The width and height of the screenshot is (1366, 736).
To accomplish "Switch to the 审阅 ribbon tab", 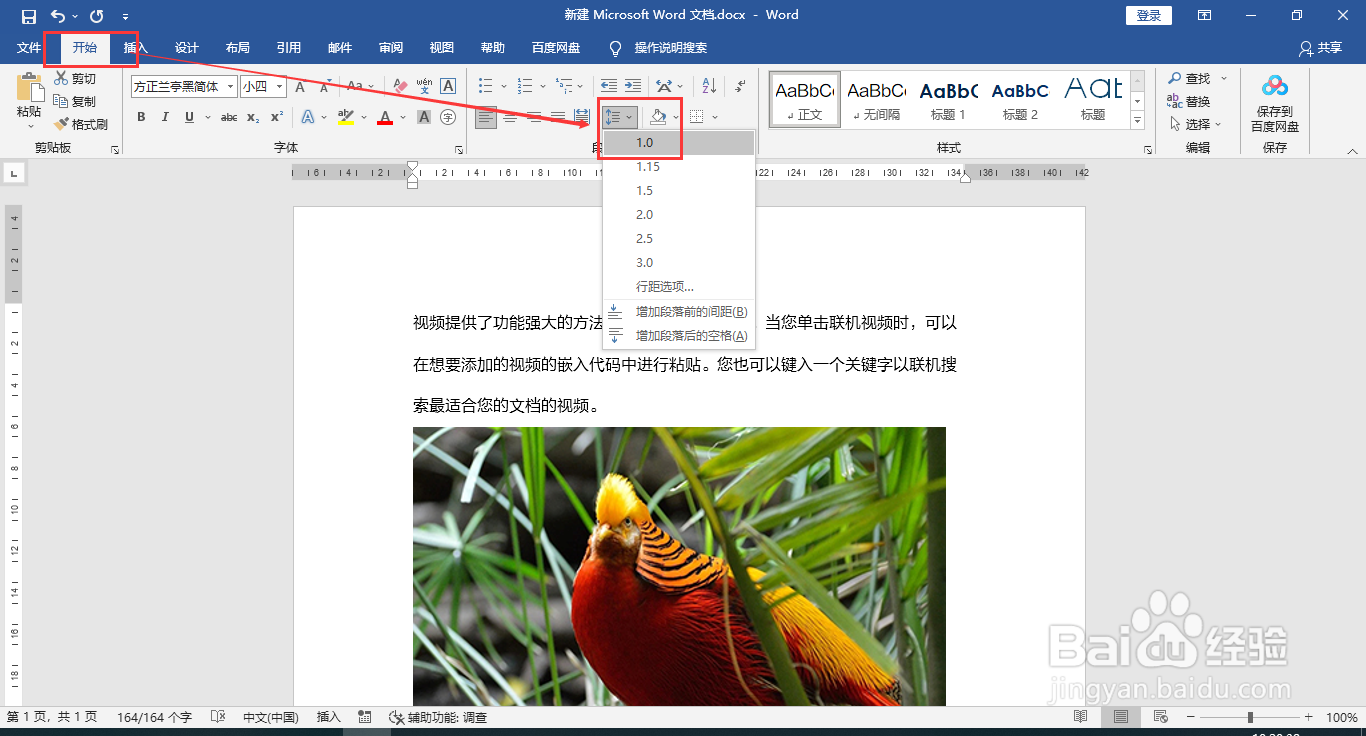I will [390, 47].
